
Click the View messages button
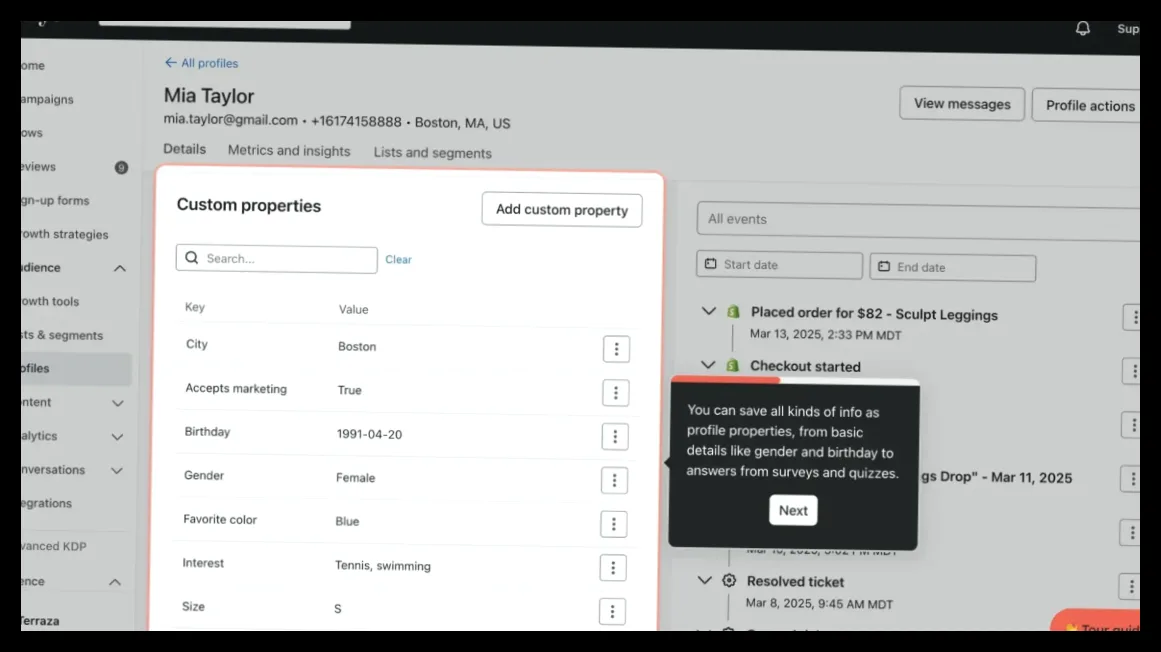962,104
